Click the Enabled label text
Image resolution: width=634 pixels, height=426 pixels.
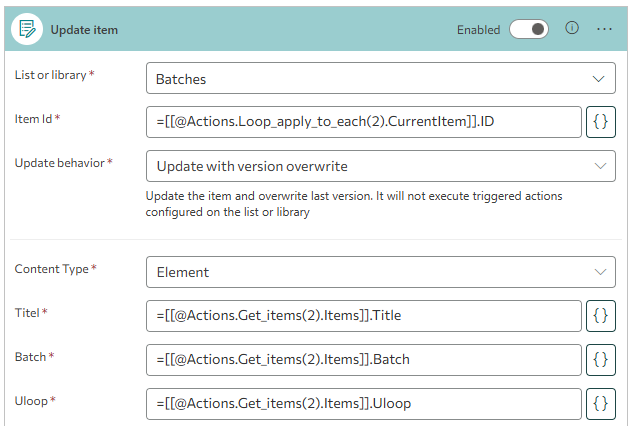pyautogui.click(x=478, y=30)
